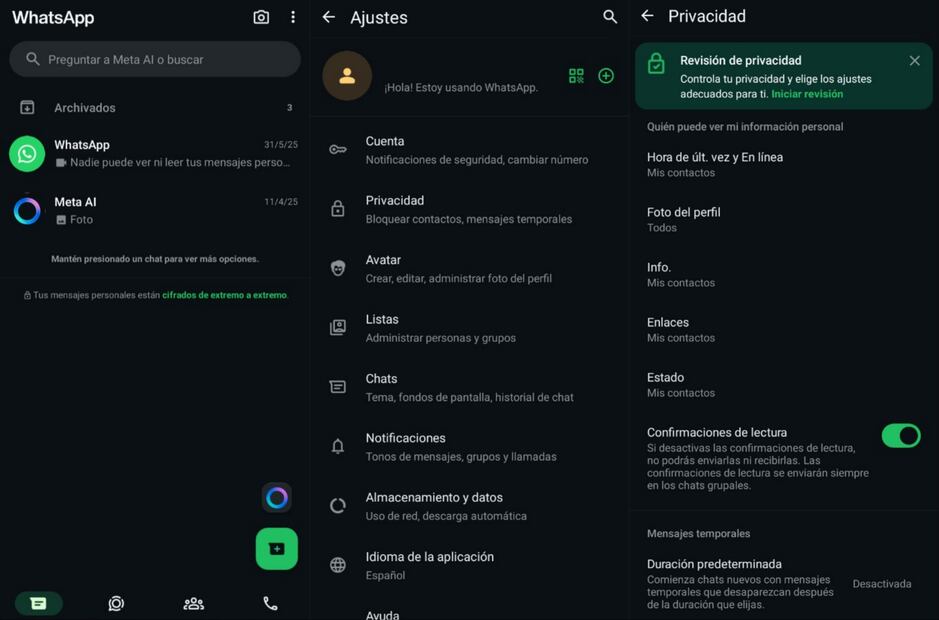
Task: Open the cifrados de extremo a extremo link
Action: 224,295
